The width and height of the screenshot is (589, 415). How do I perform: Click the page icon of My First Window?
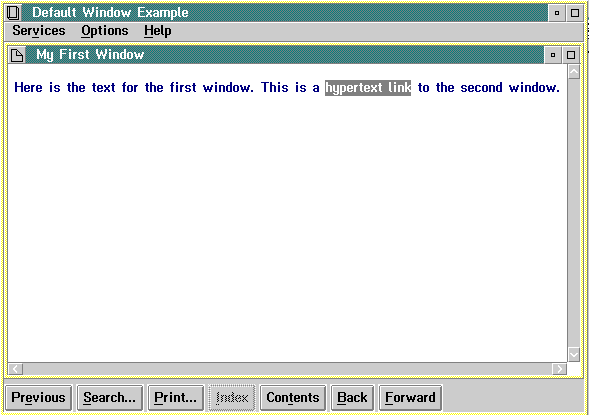coord(17,55)
